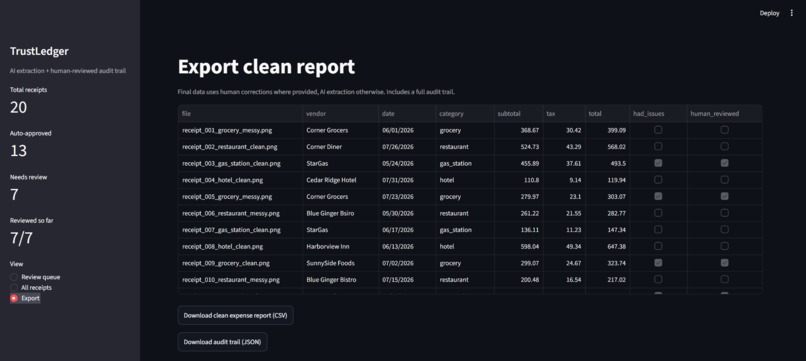Viewport: 806px width, 361px height.
Task: Select cell receipt_008_hotel_clean.png
Action: [x=240, y=246]
